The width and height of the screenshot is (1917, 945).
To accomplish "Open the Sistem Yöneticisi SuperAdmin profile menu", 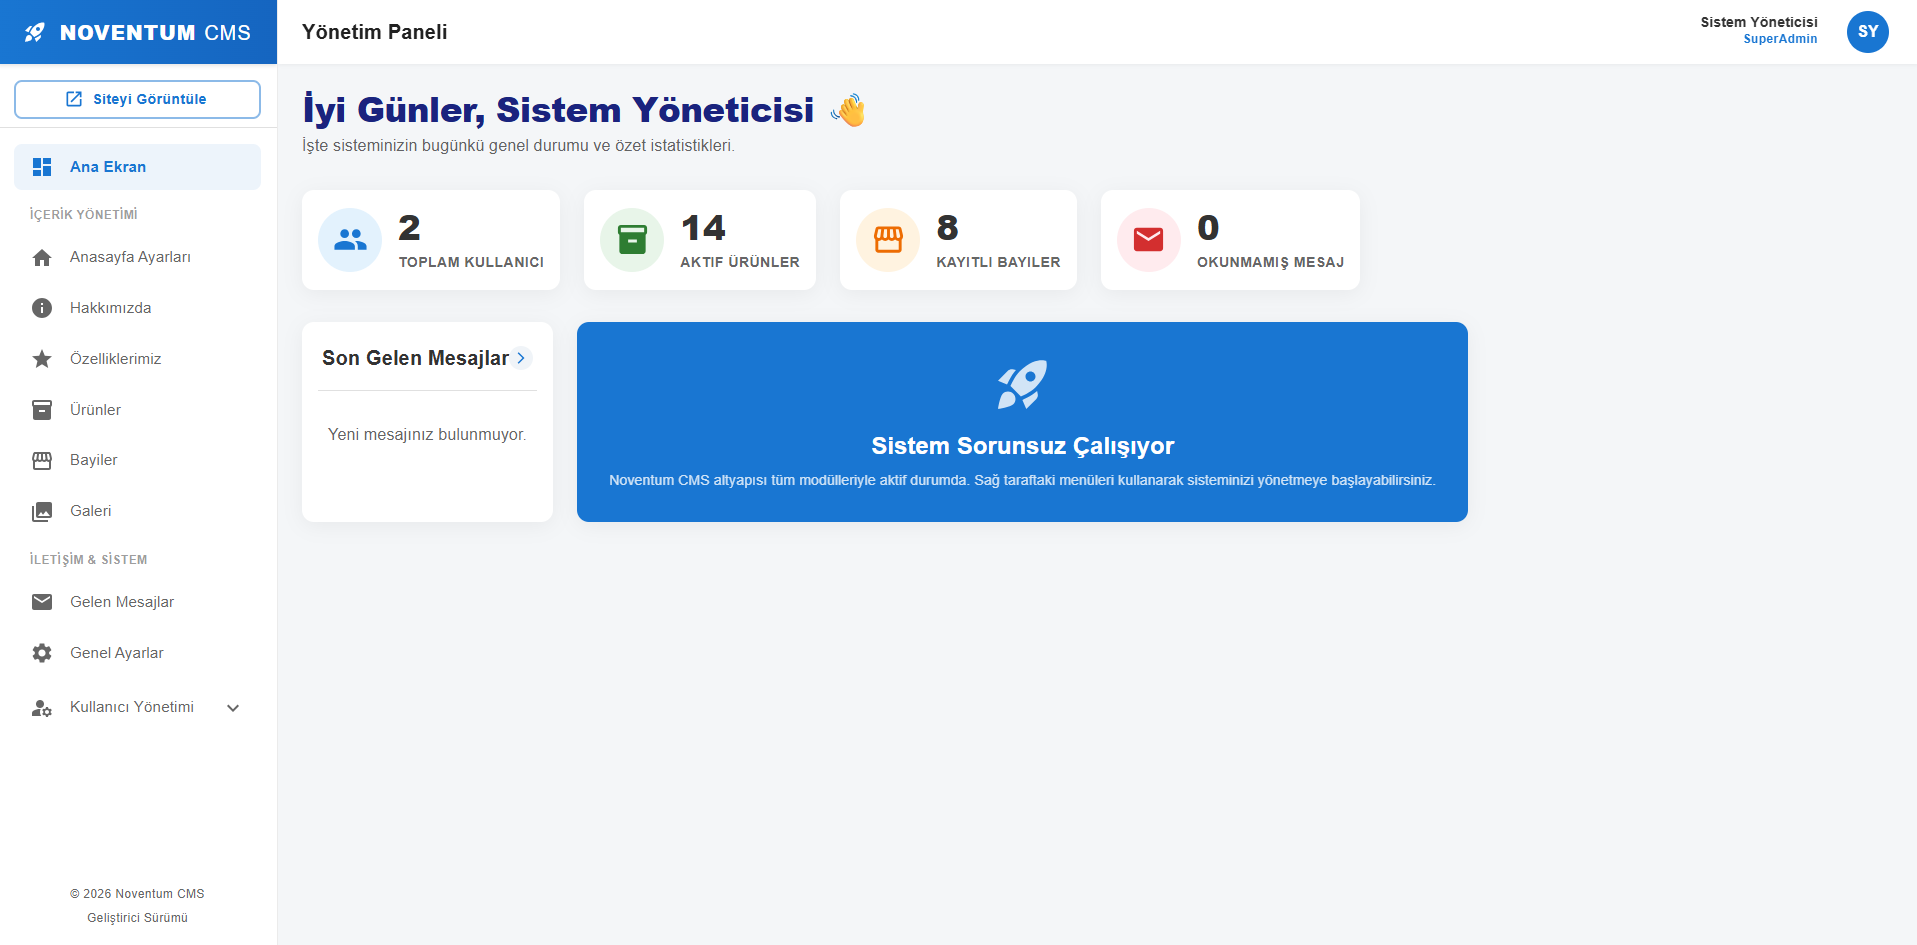I will point(1758,30).
